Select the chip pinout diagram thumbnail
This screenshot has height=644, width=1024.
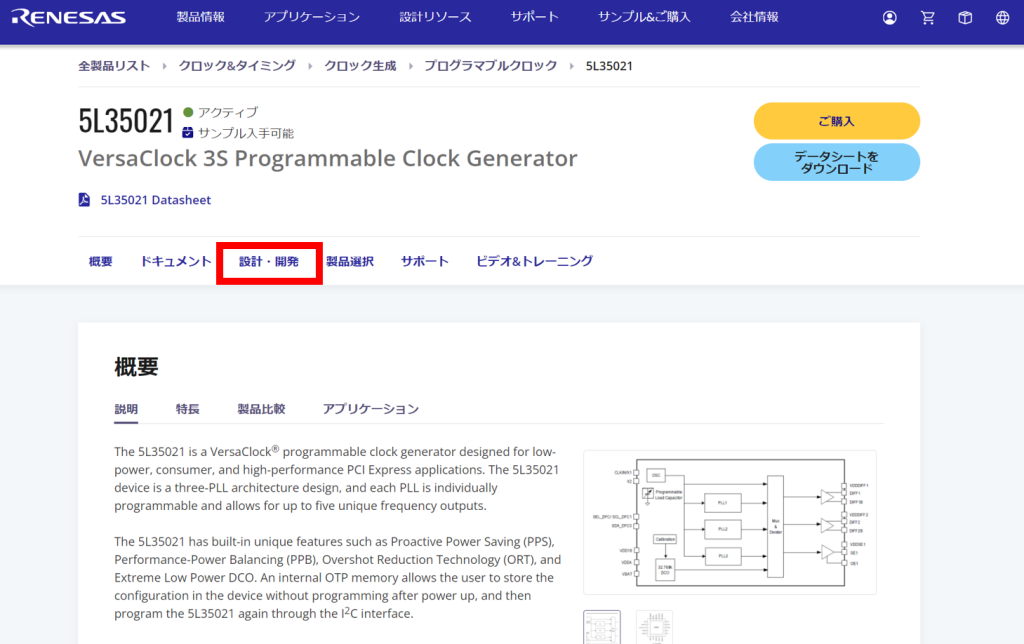(654, 627)
